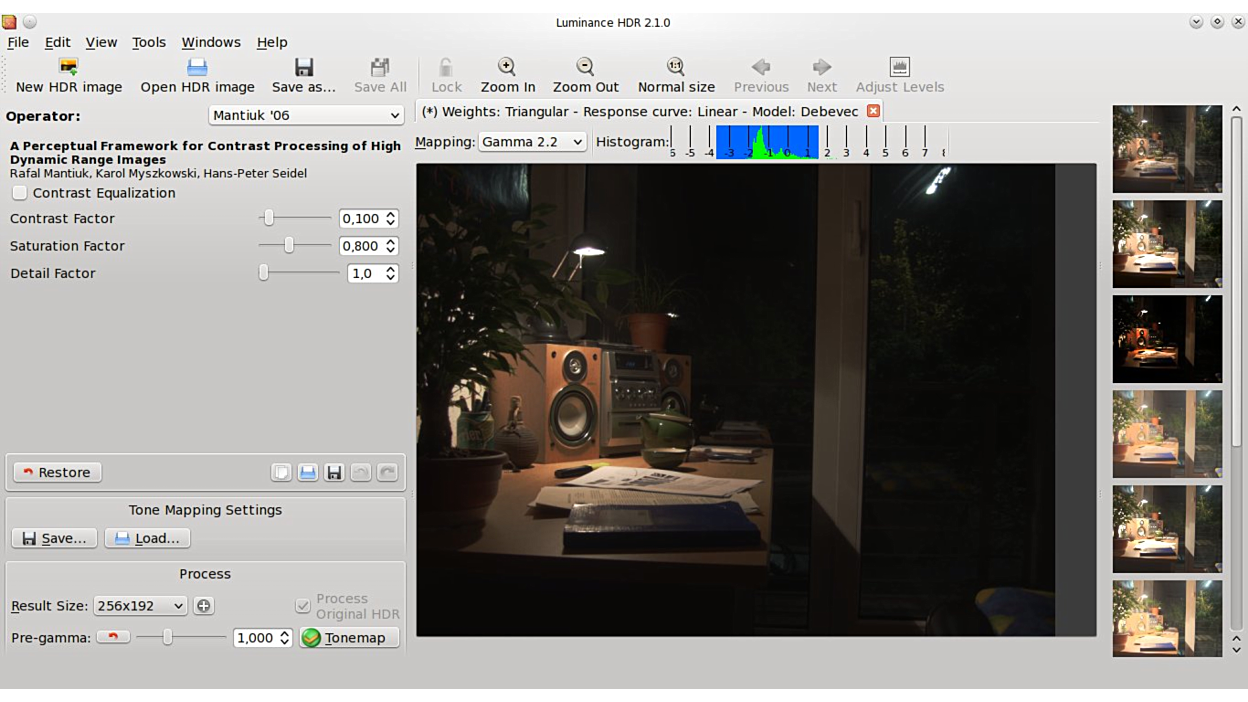Screen dimensions: 1248x702
Task: Expand the Operator dropdown showing Mantiuk '06
Action: 305,115
